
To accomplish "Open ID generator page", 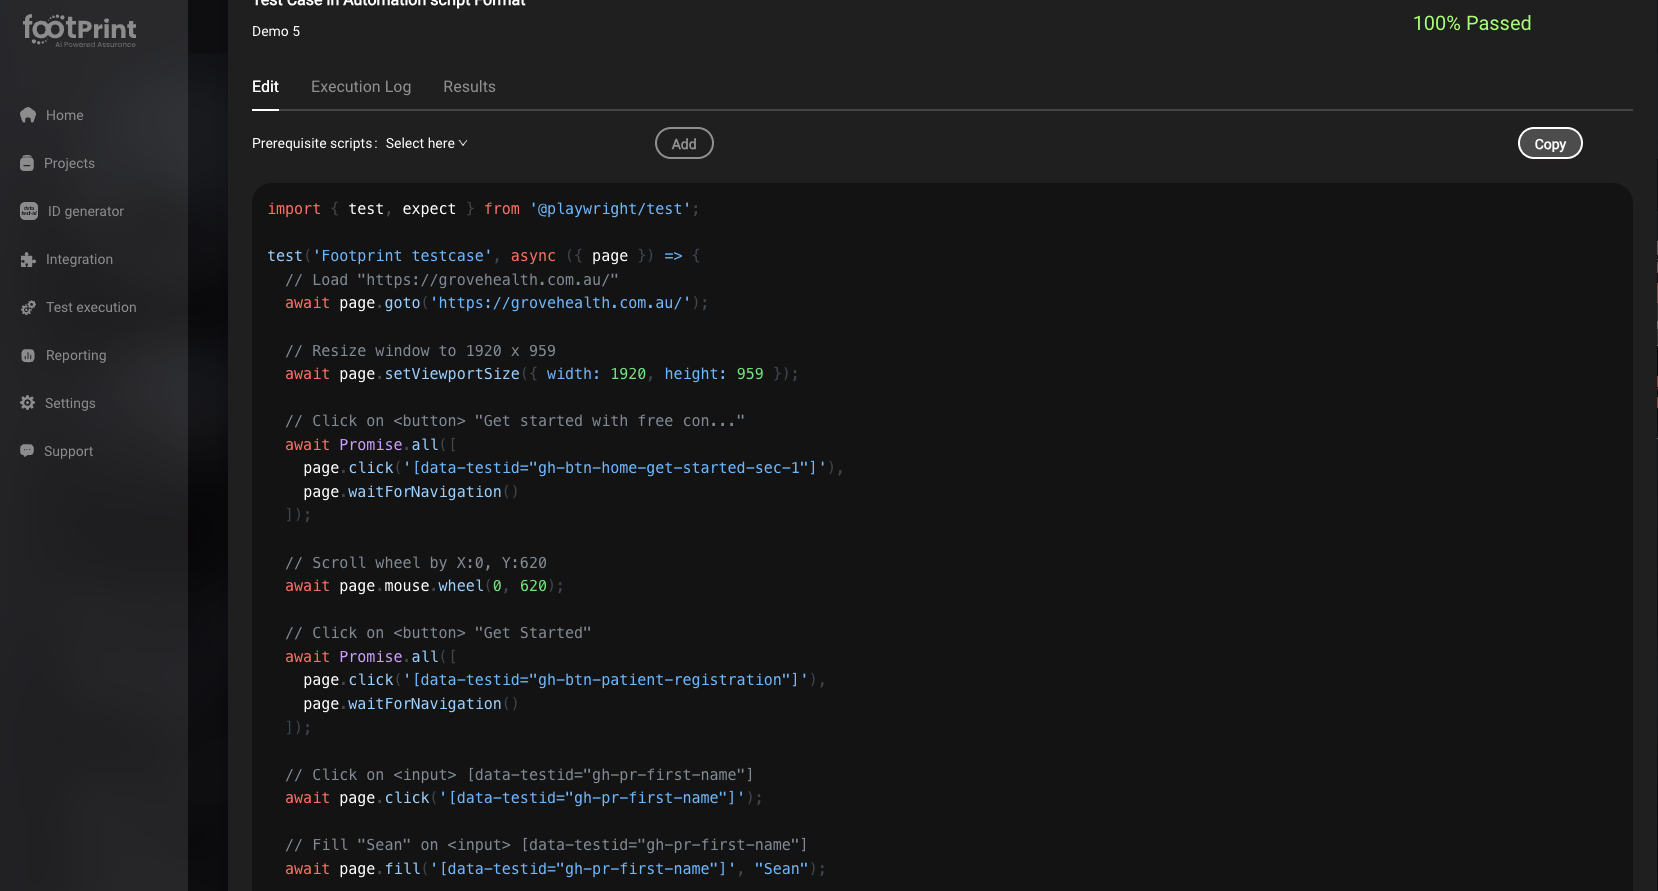I will [86, 211].
